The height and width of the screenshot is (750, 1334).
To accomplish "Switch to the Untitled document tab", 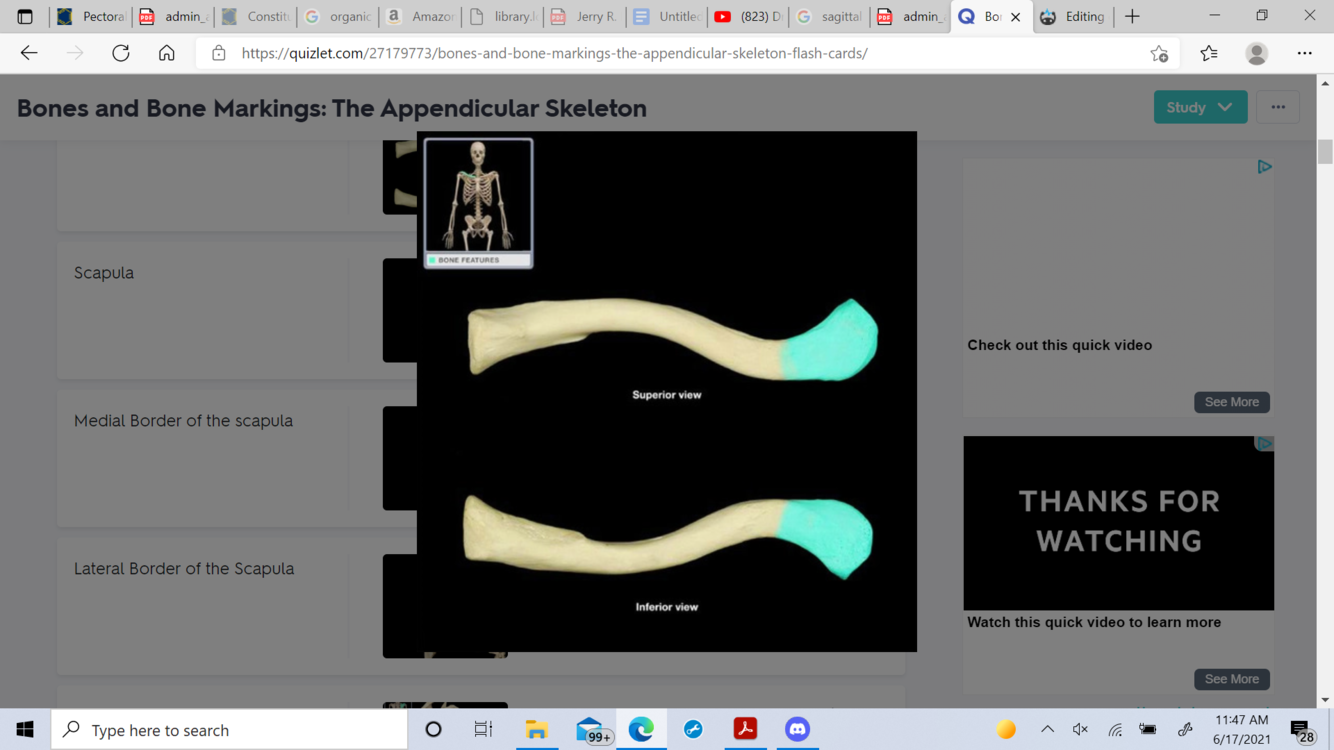I will click(x=667, y=16).
